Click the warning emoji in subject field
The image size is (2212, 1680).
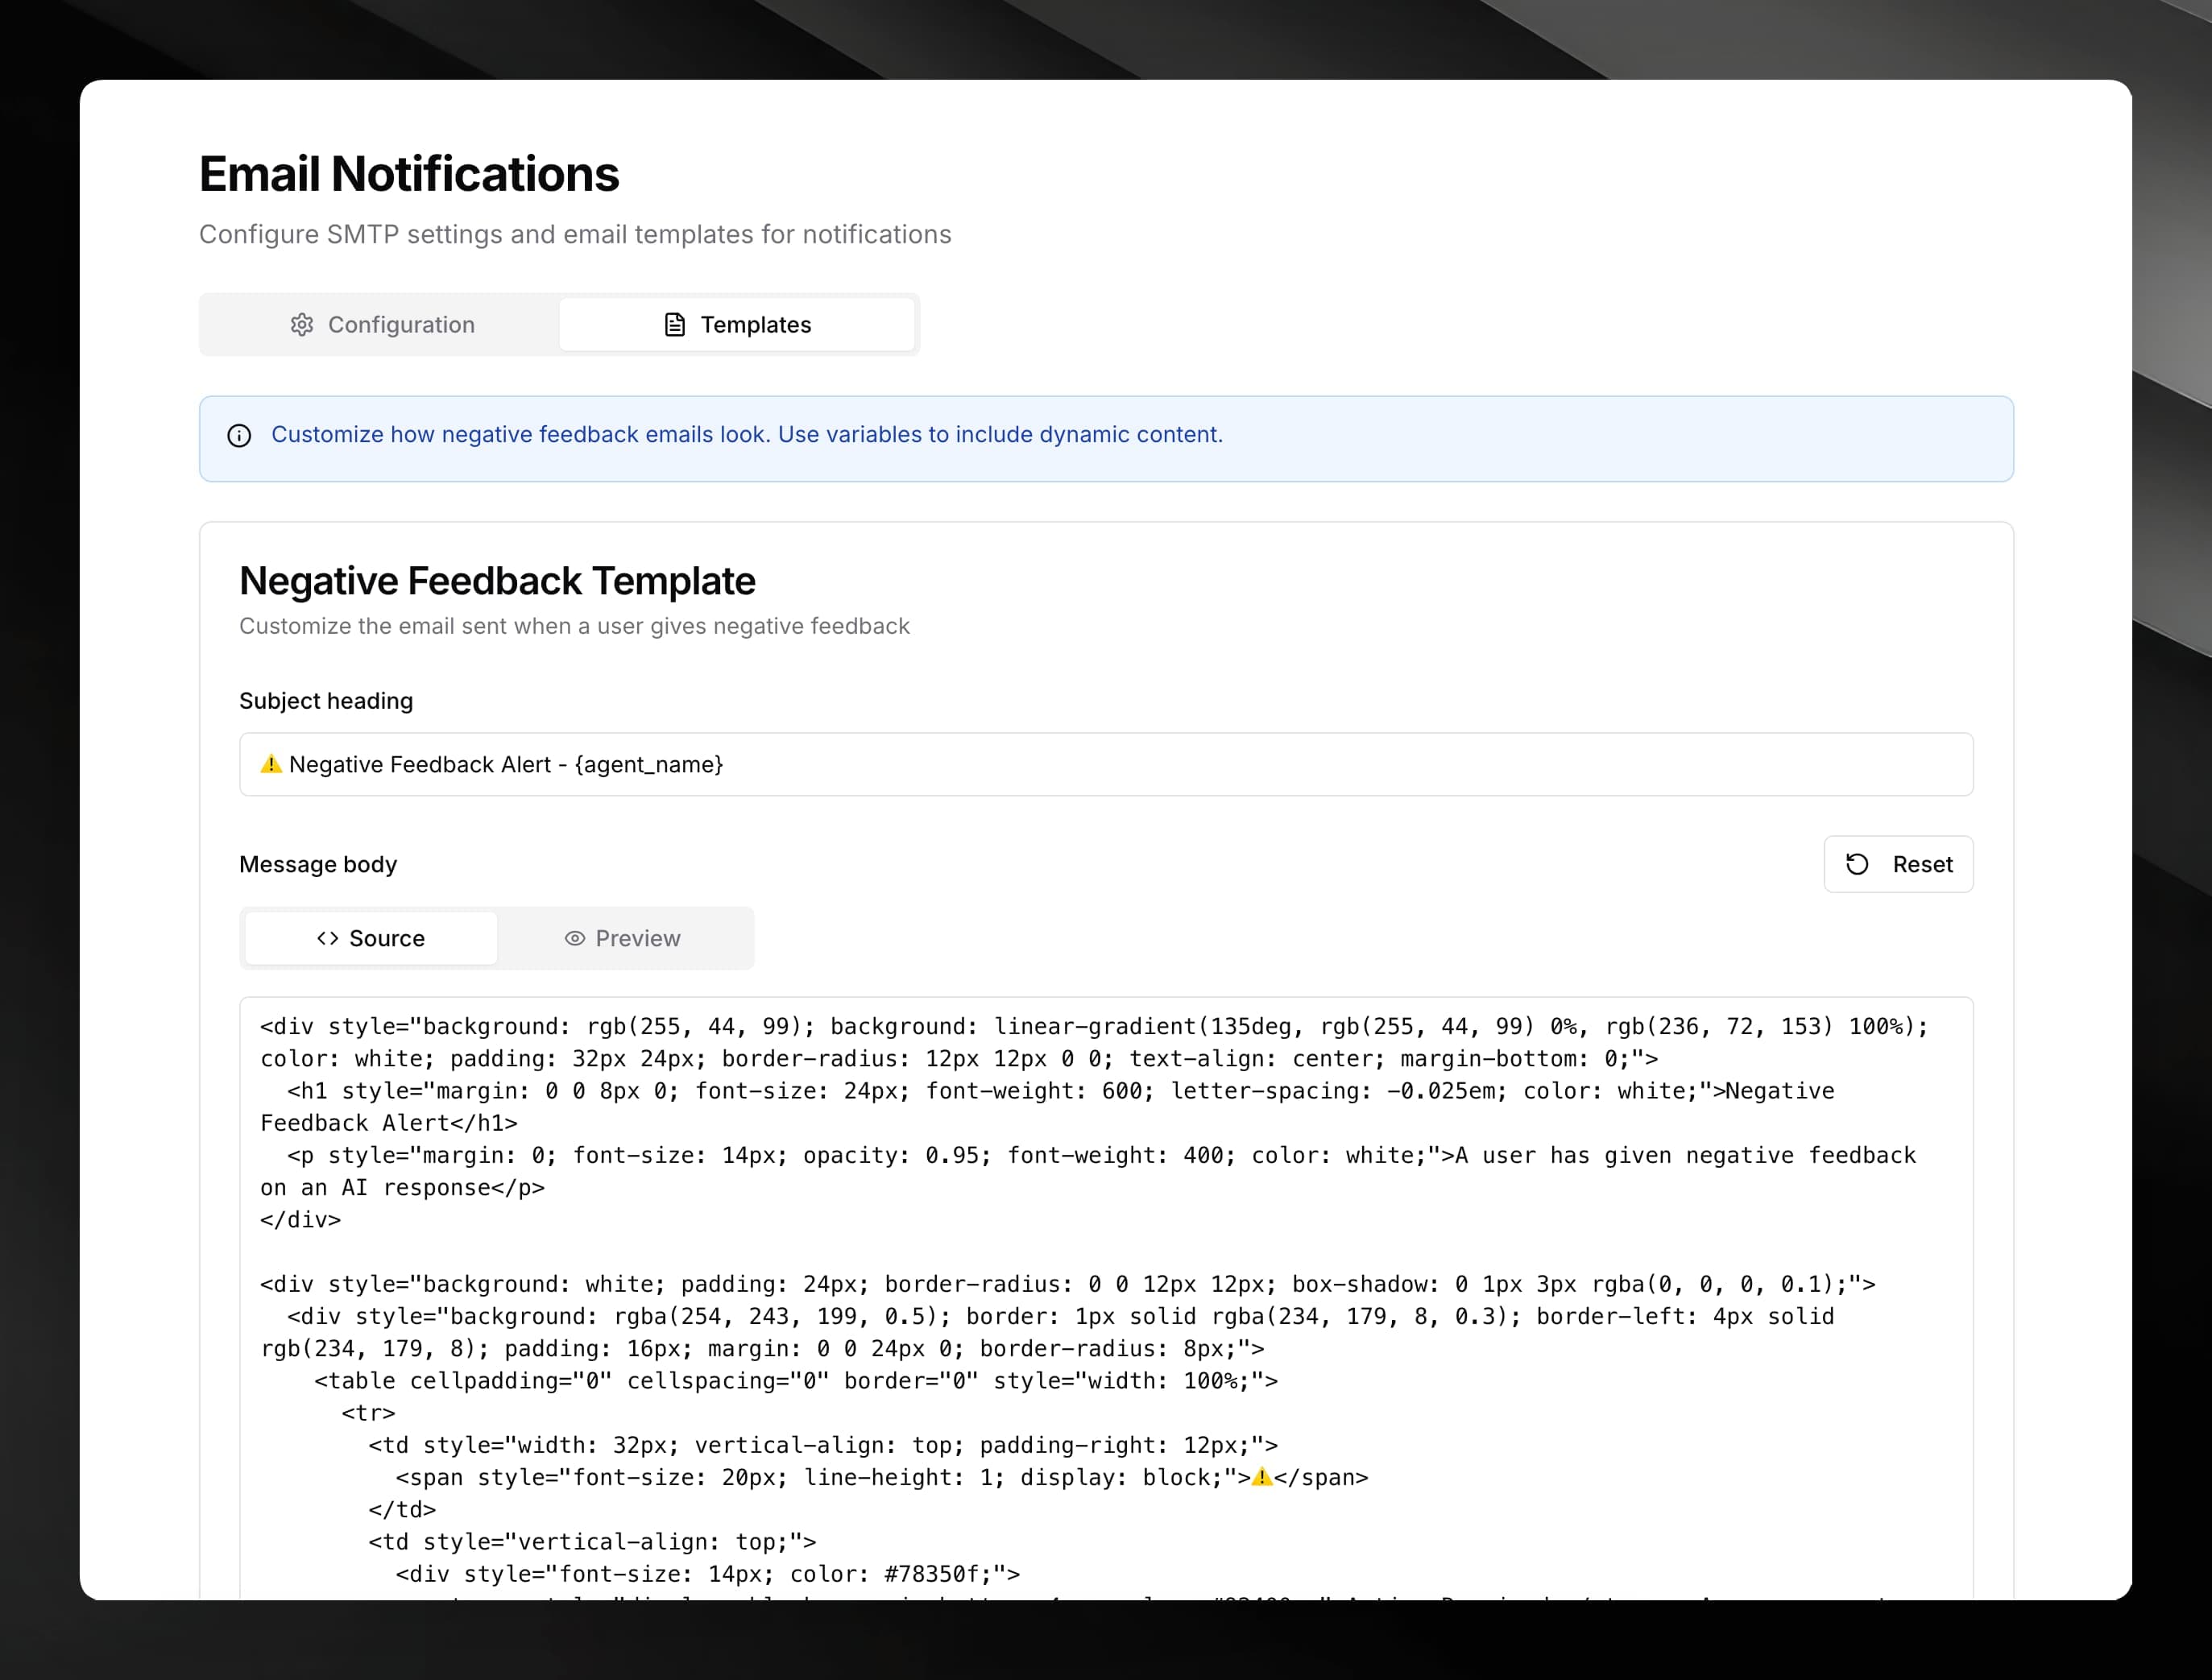[x=271, y=765]
